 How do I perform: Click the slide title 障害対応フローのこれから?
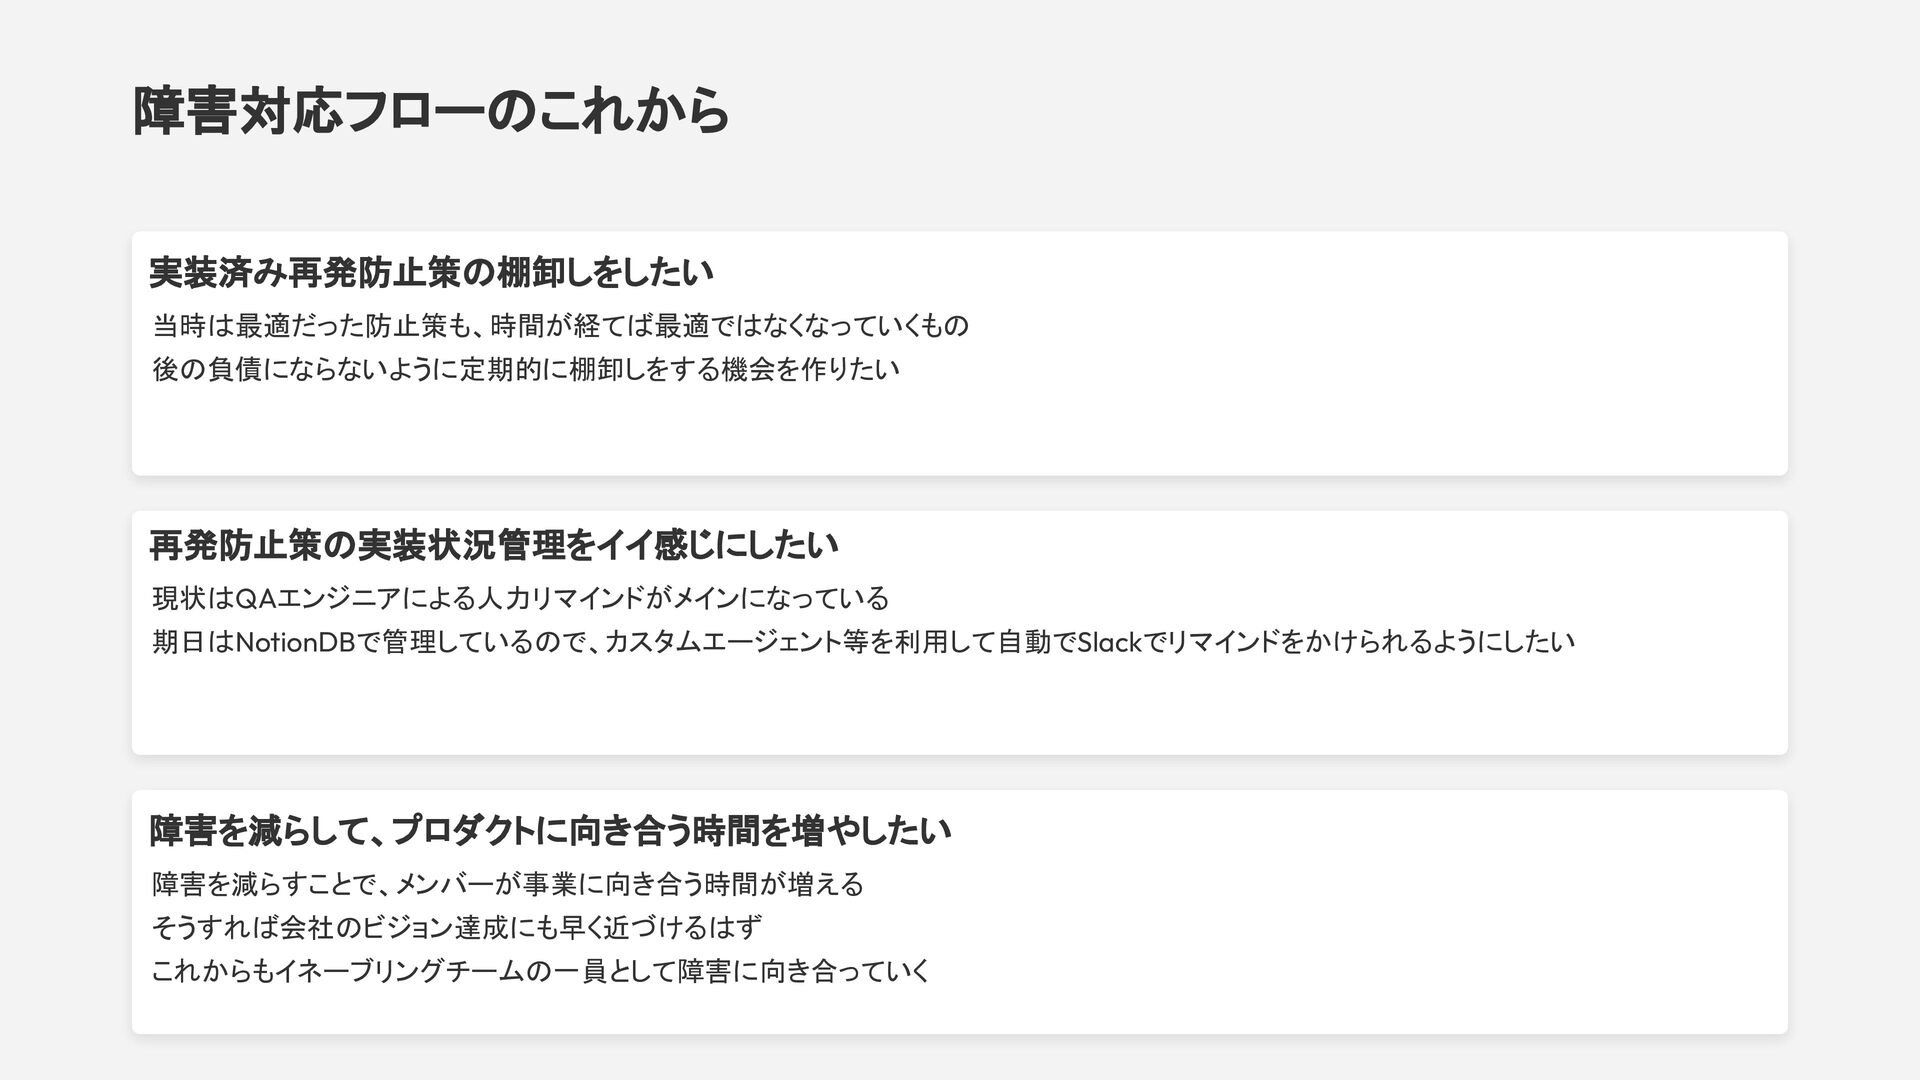pos(431,111)
